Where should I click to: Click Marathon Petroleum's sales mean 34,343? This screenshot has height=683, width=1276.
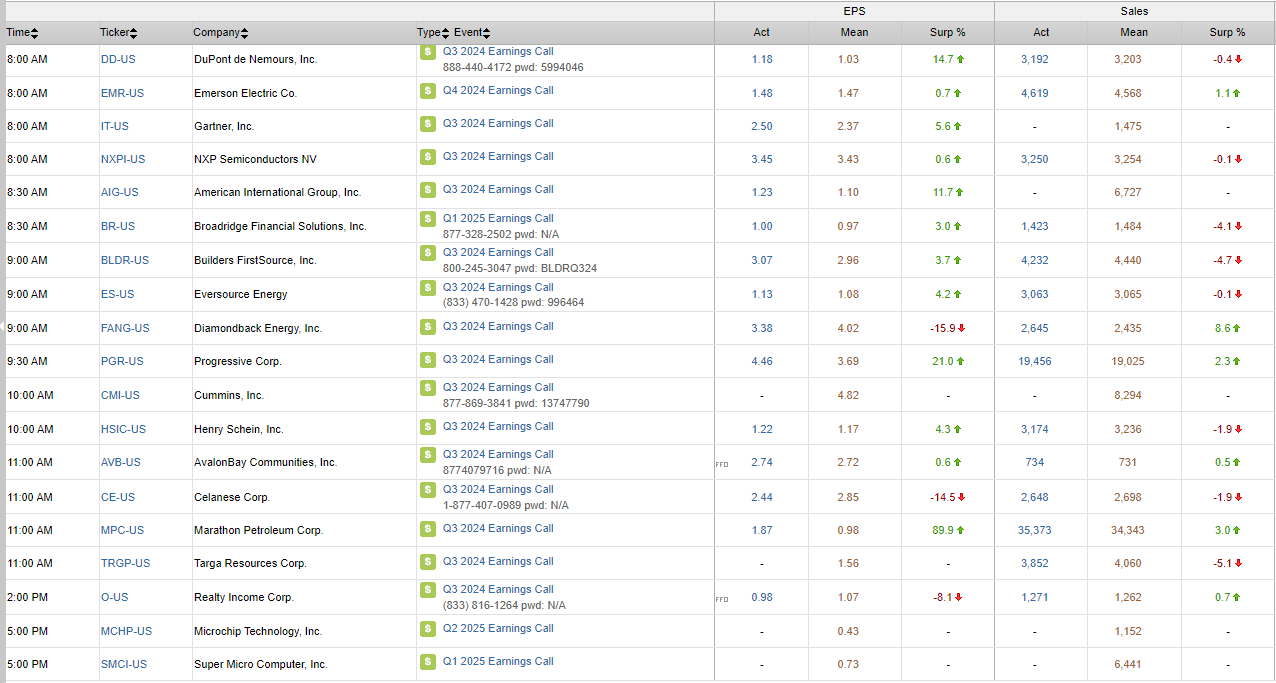[1128, 530]
